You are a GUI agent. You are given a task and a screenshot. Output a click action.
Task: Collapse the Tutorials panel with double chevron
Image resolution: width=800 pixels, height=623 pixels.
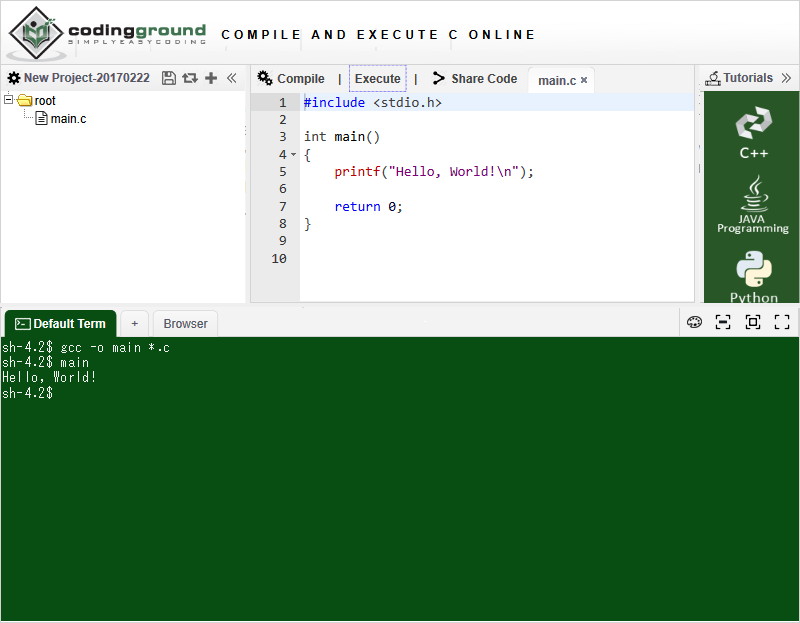pyautogui.click(x=786, y=78)
